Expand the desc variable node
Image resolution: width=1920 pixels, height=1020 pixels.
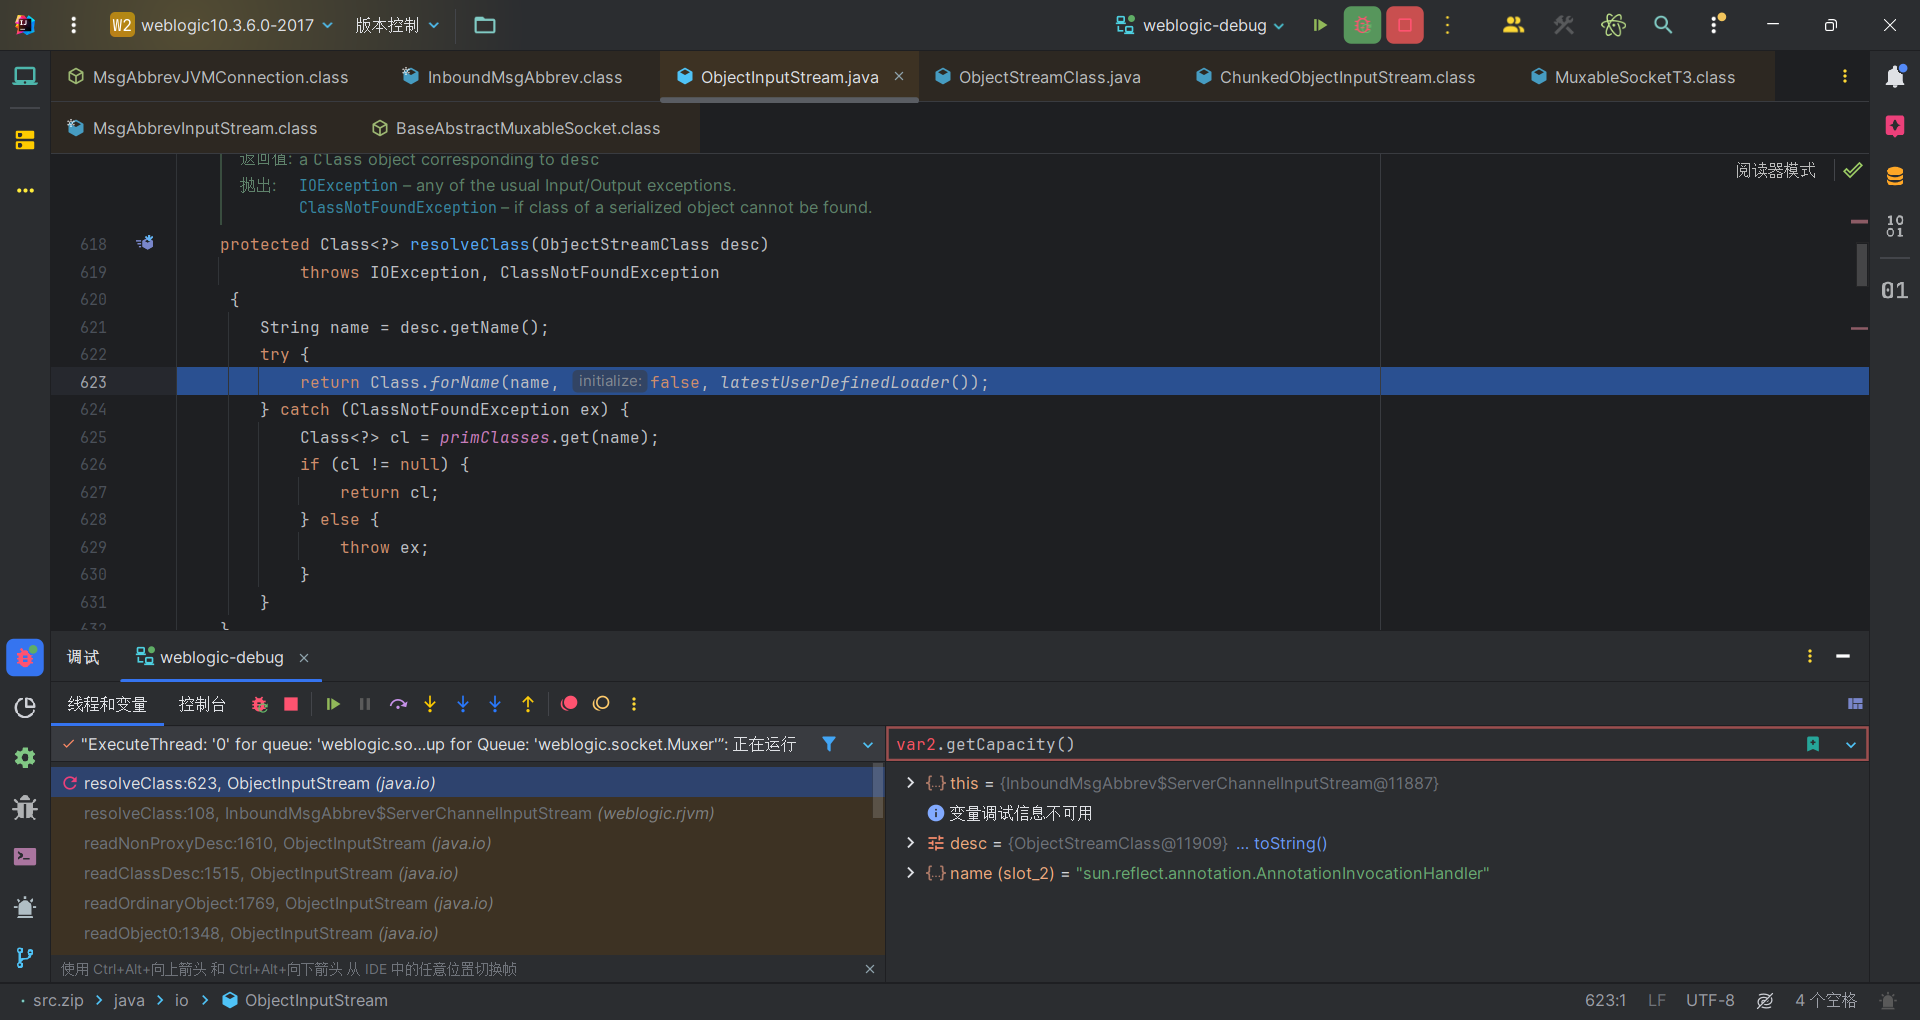pyautogui.click(x=910, y=843)
